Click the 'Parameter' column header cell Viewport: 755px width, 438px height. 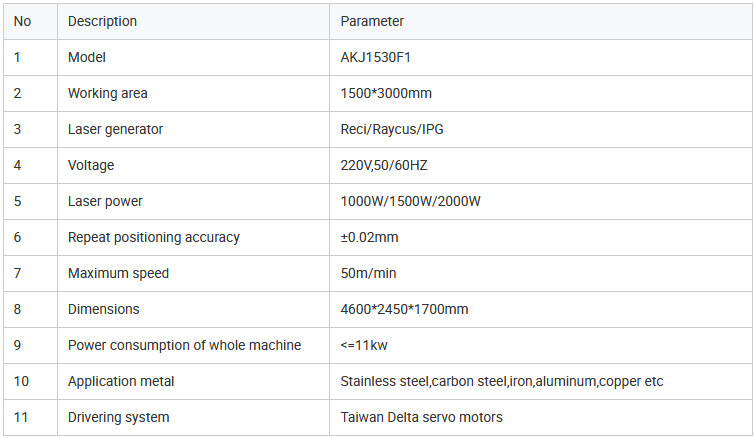(x=372, y=21)
